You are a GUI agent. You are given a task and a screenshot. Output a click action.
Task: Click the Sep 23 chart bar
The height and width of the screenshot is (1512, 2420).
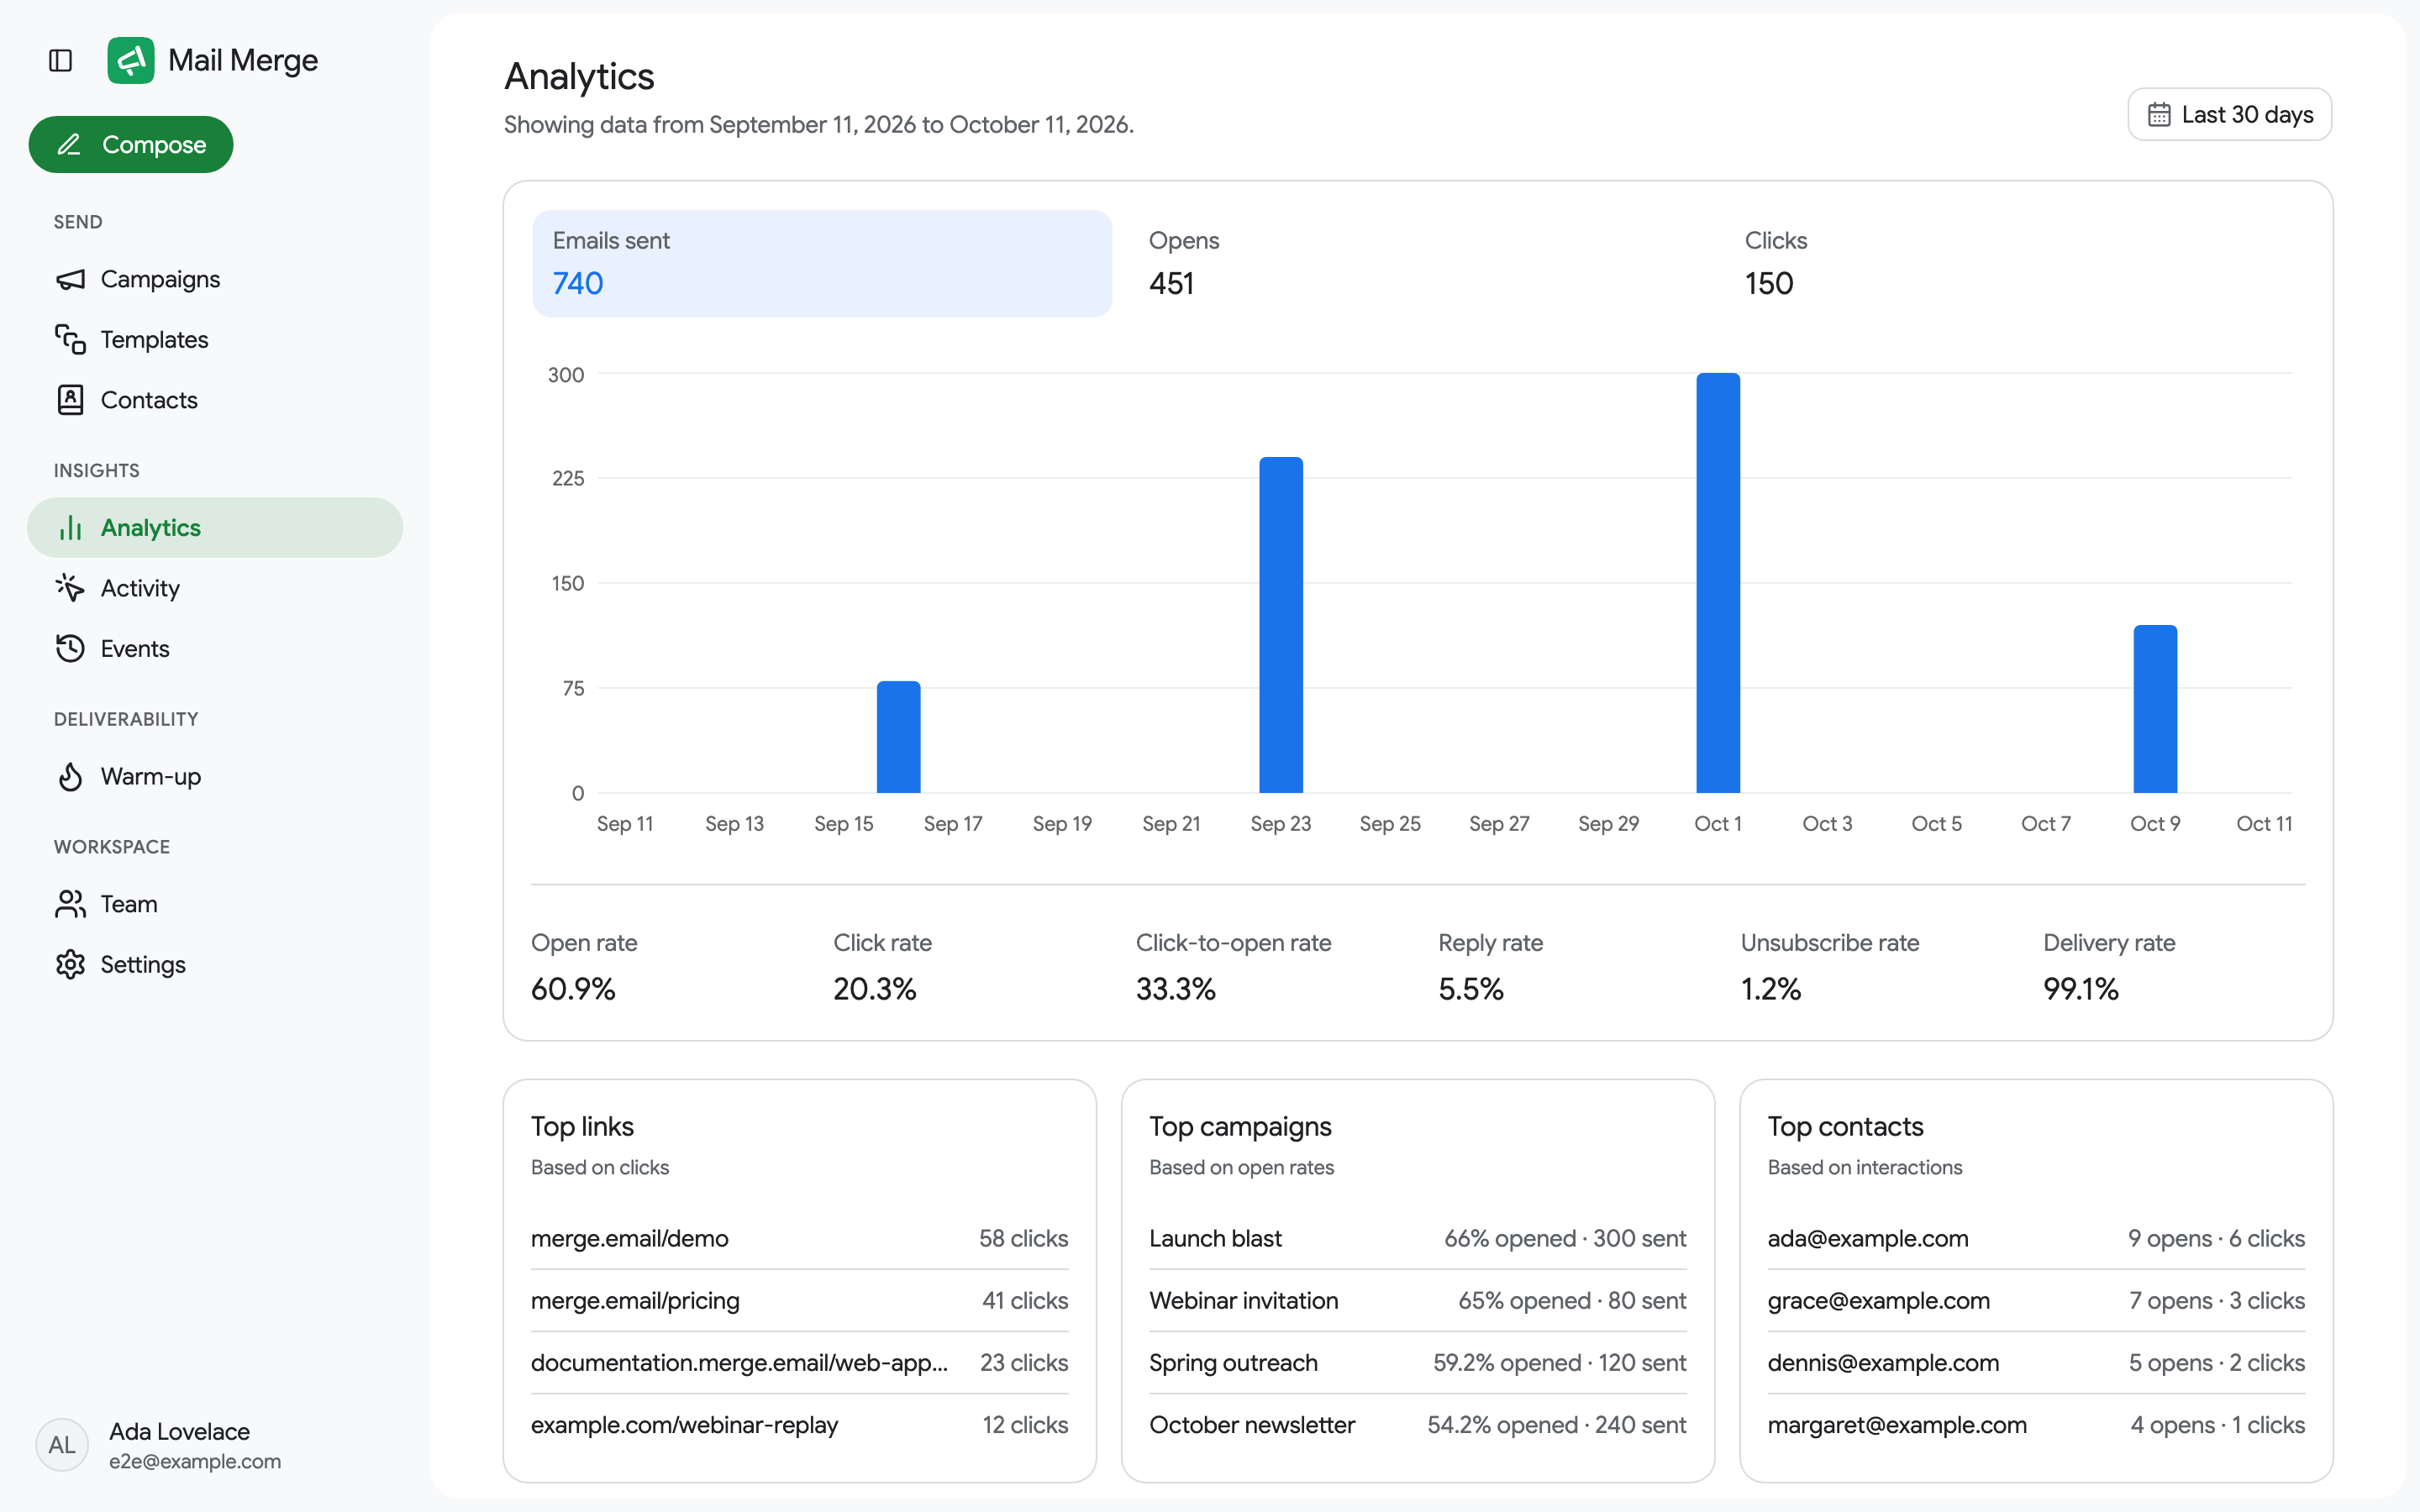(x=1281, y=625)
